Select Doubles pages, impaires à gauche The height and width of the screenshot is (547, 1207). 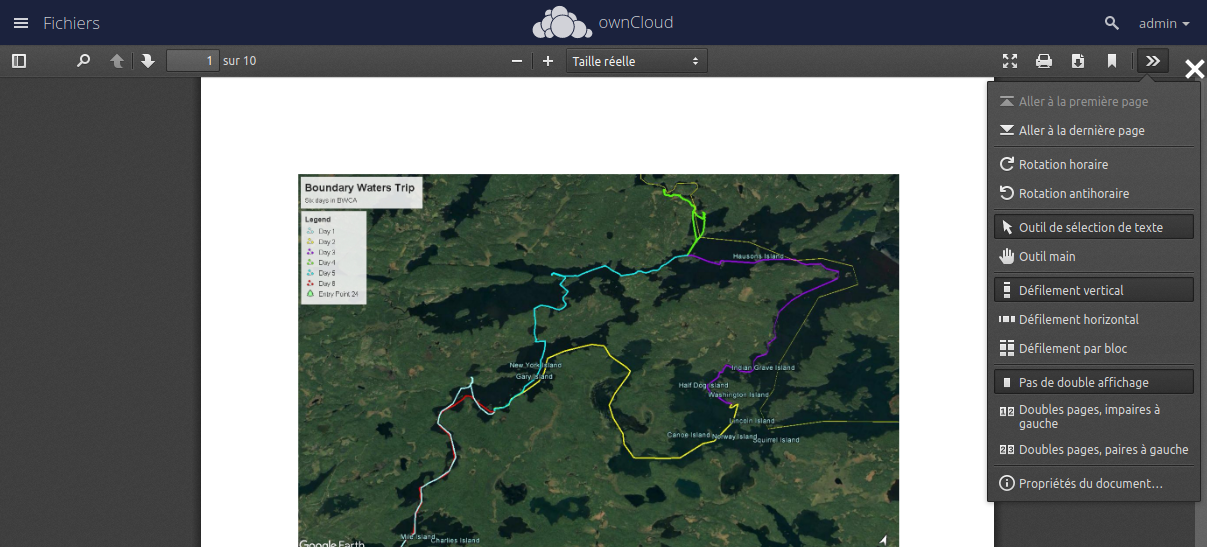[x=1094, y=416]
